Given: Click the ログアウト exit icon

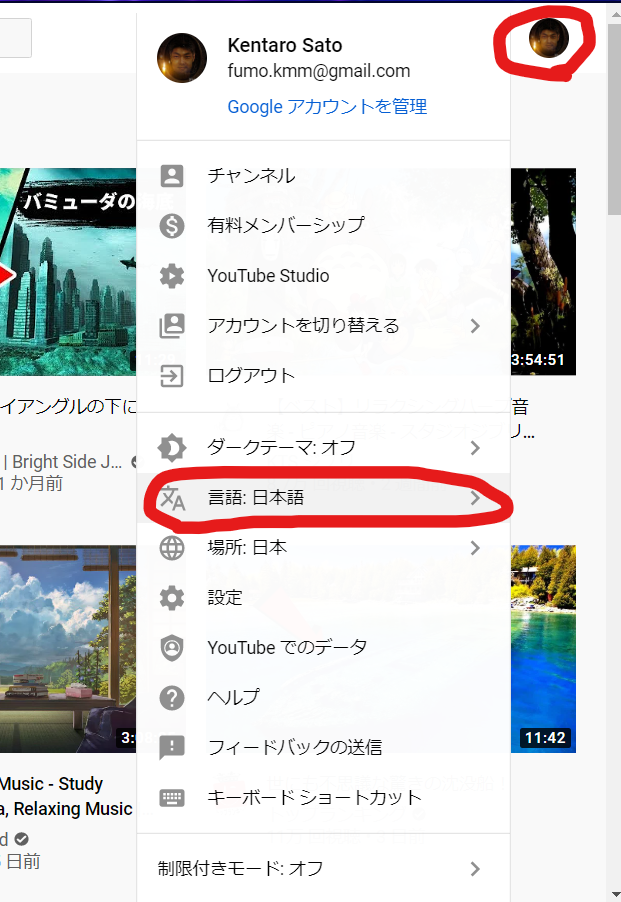Looking at the screenshot, I should (172, 376).
